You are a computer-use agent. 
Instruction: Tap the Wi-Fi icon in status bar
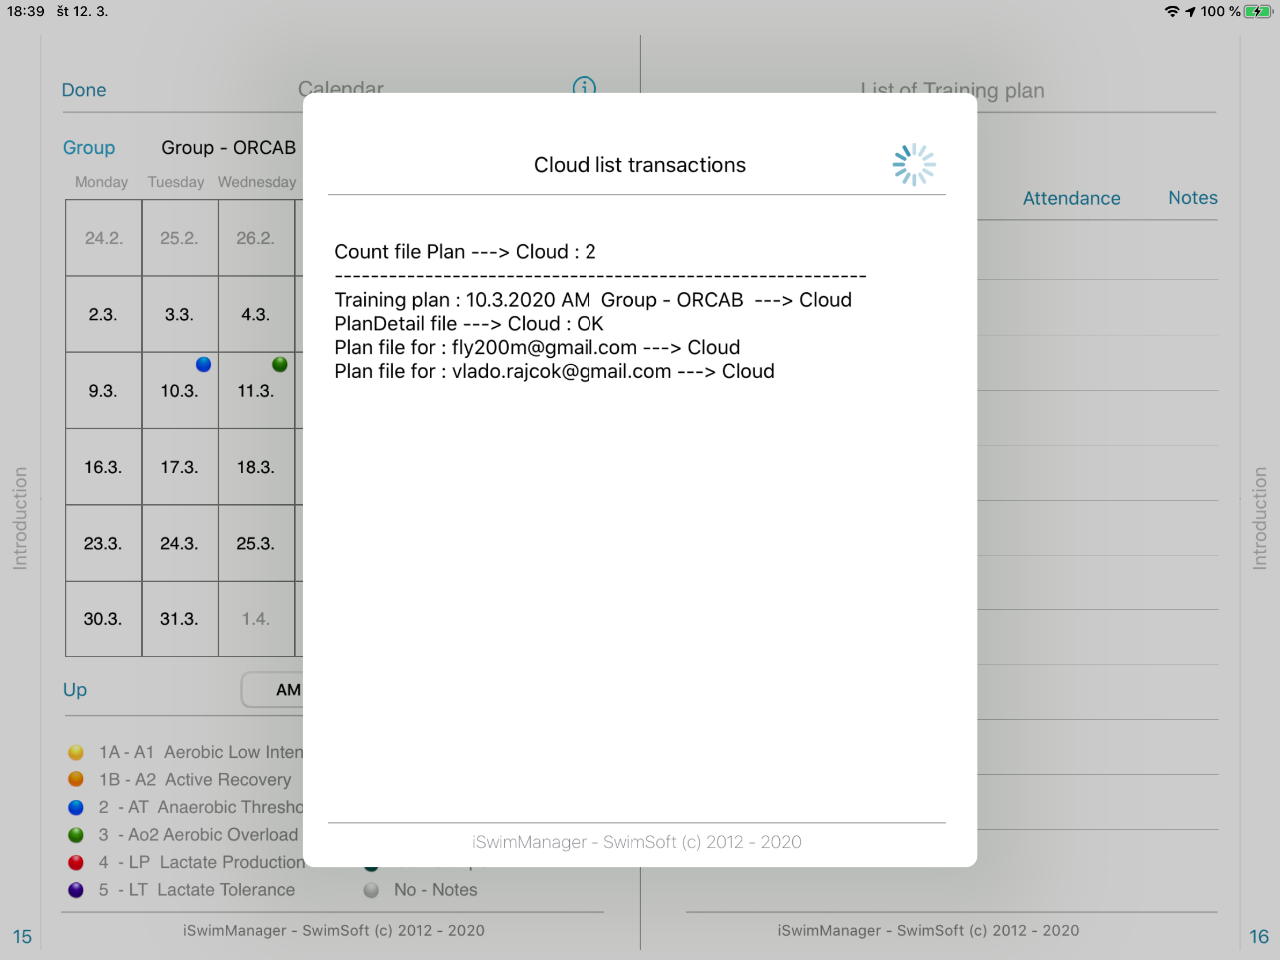tap(1172, 11)
